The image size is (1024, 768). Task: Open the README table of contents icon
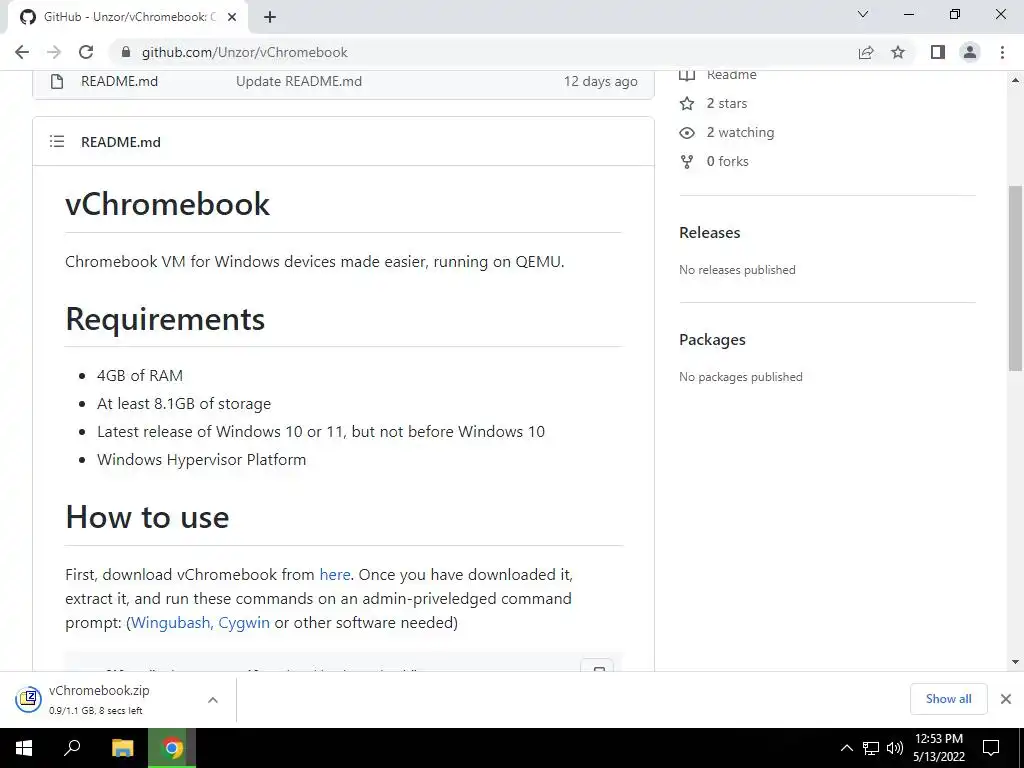[57, 141]
